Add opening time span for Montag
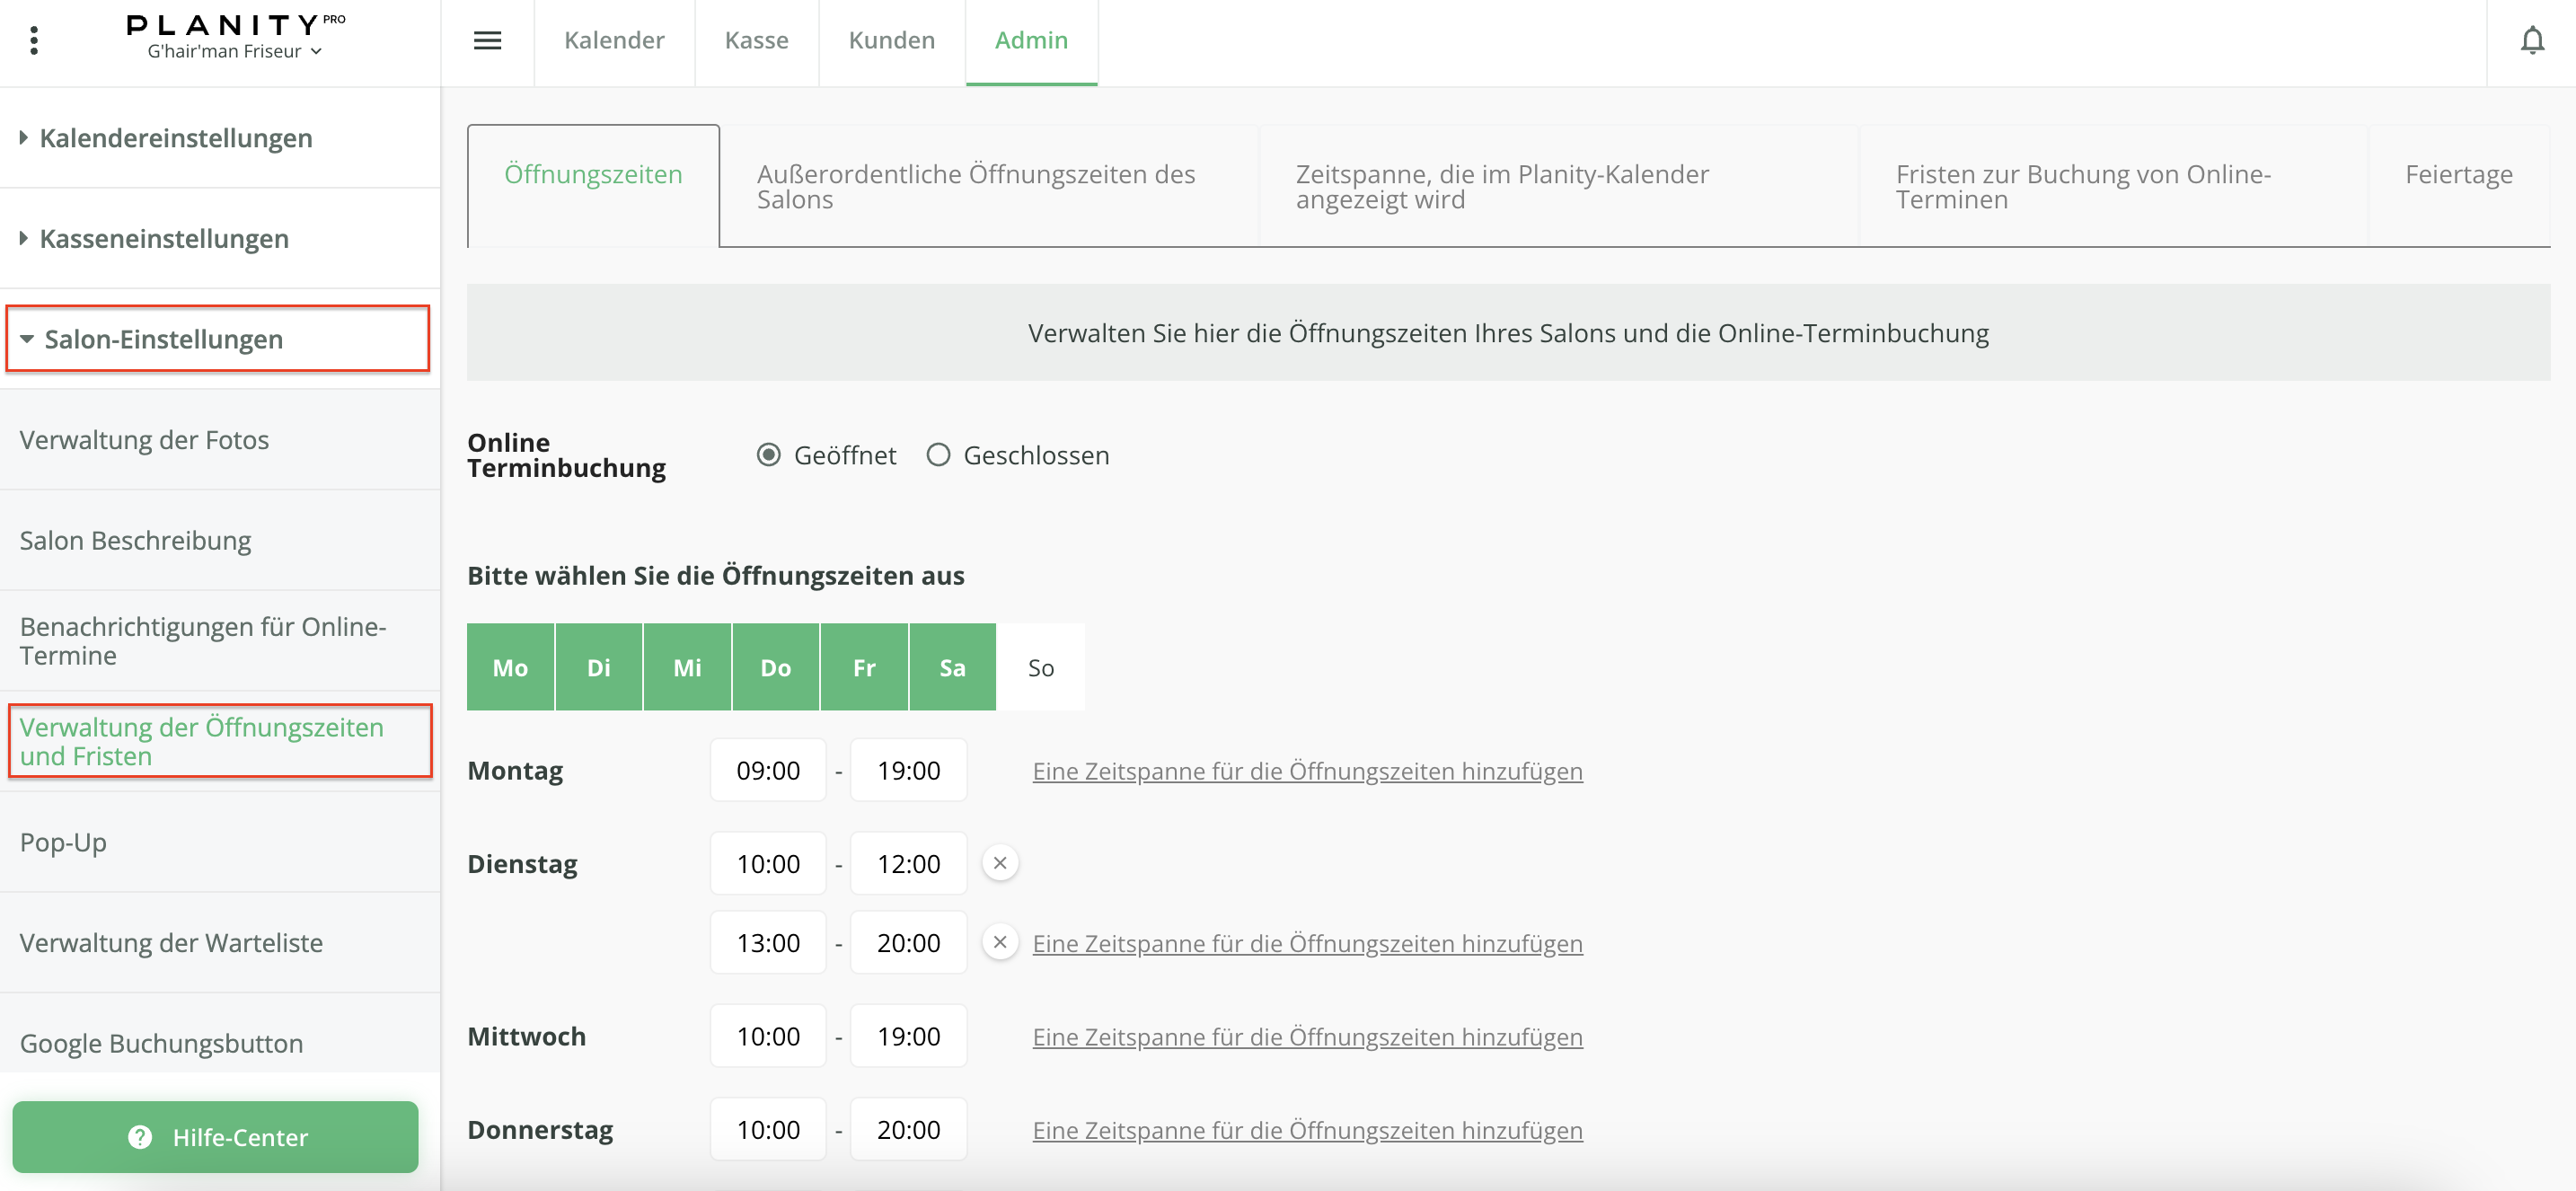The height and width of the screenshot is (1191, 2576). [1306, 771]
